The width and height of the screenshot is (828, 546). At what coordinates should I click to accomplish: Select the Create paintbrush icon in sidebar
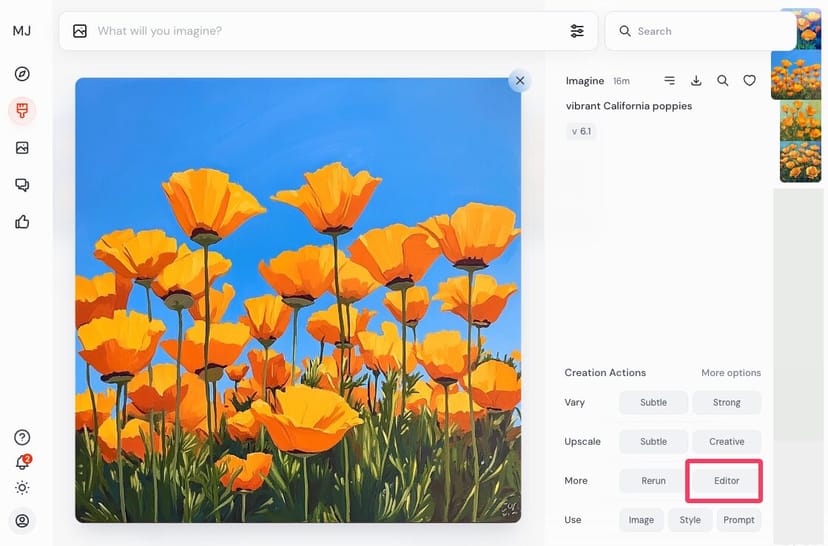click(x=22, y=110)
